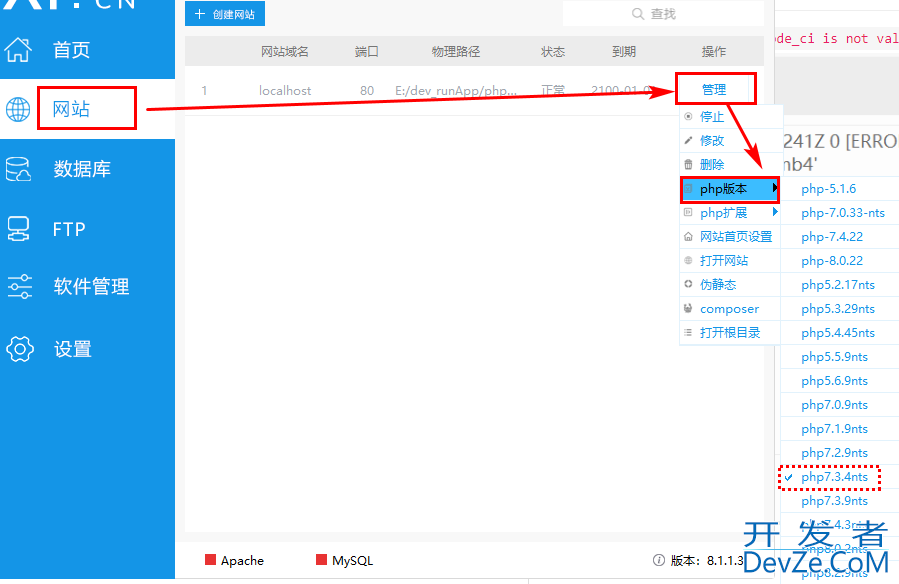Click the sliders icon for 软件管理
899x584 pixels.
point(19,286)
